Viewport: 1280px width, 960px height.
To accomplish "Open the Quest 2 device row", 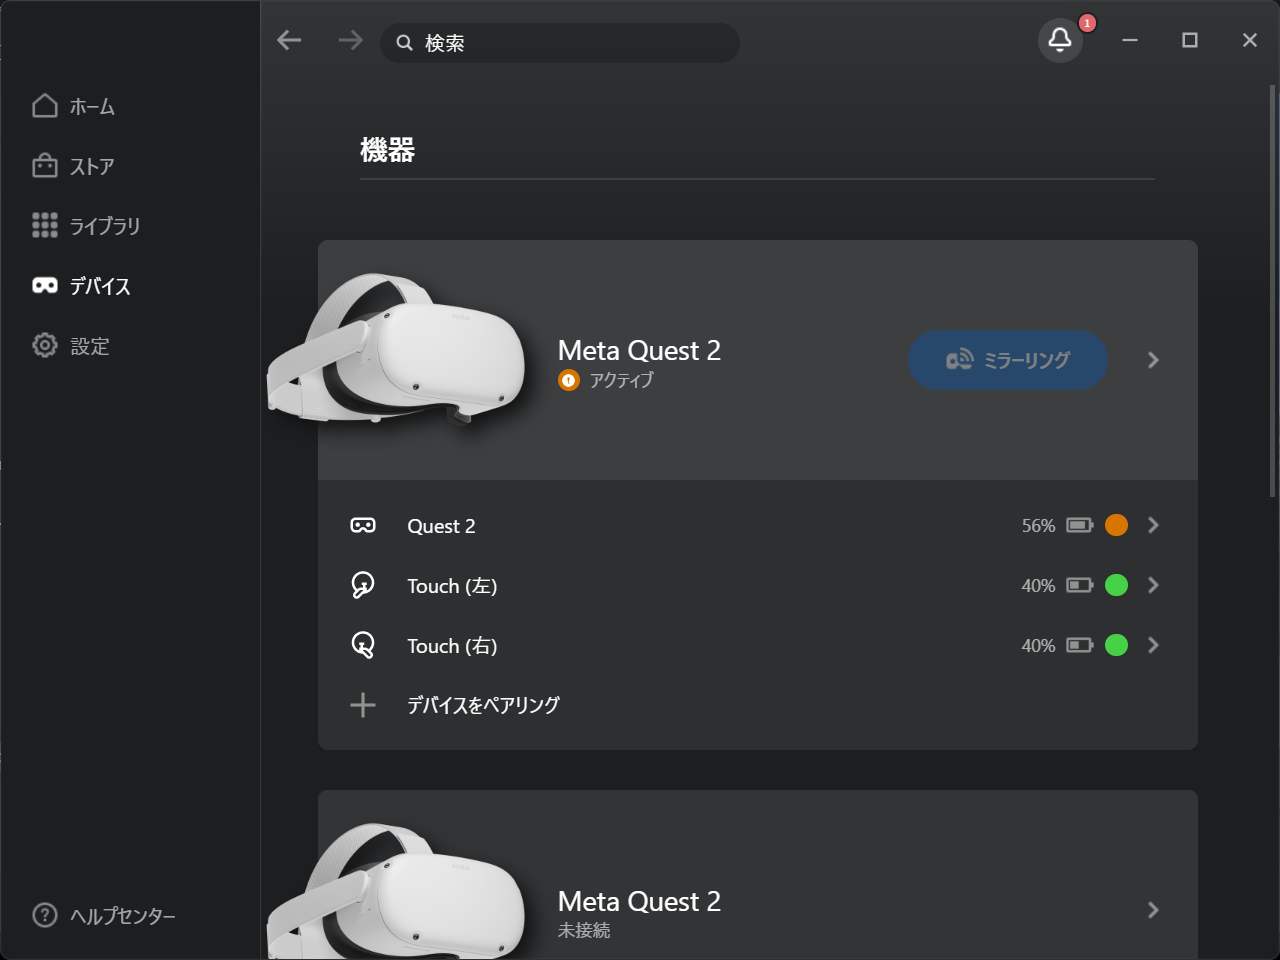I will (x=757, y=525).
